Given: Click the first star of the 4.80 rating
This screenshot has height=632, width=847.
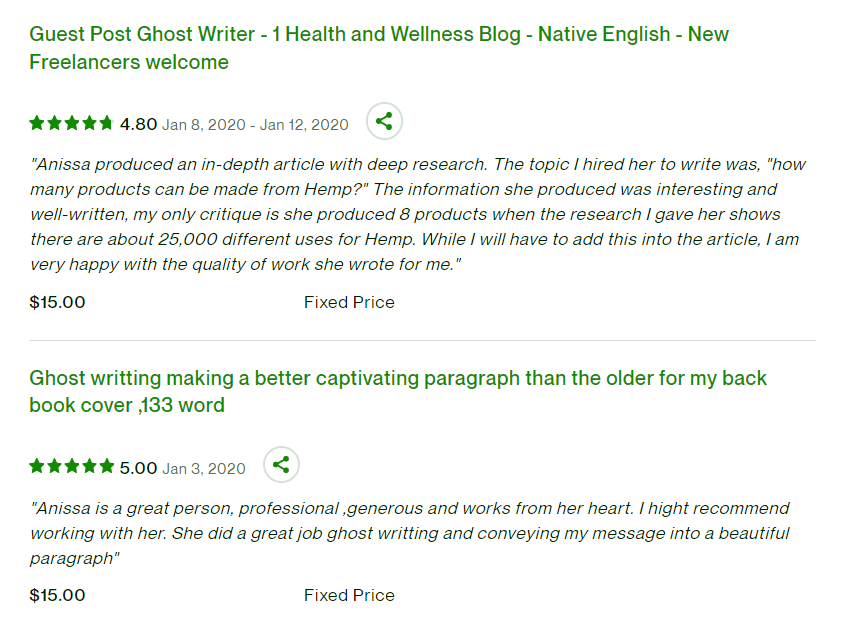Looking at the screenshot, I should click(x=37, y=124).
